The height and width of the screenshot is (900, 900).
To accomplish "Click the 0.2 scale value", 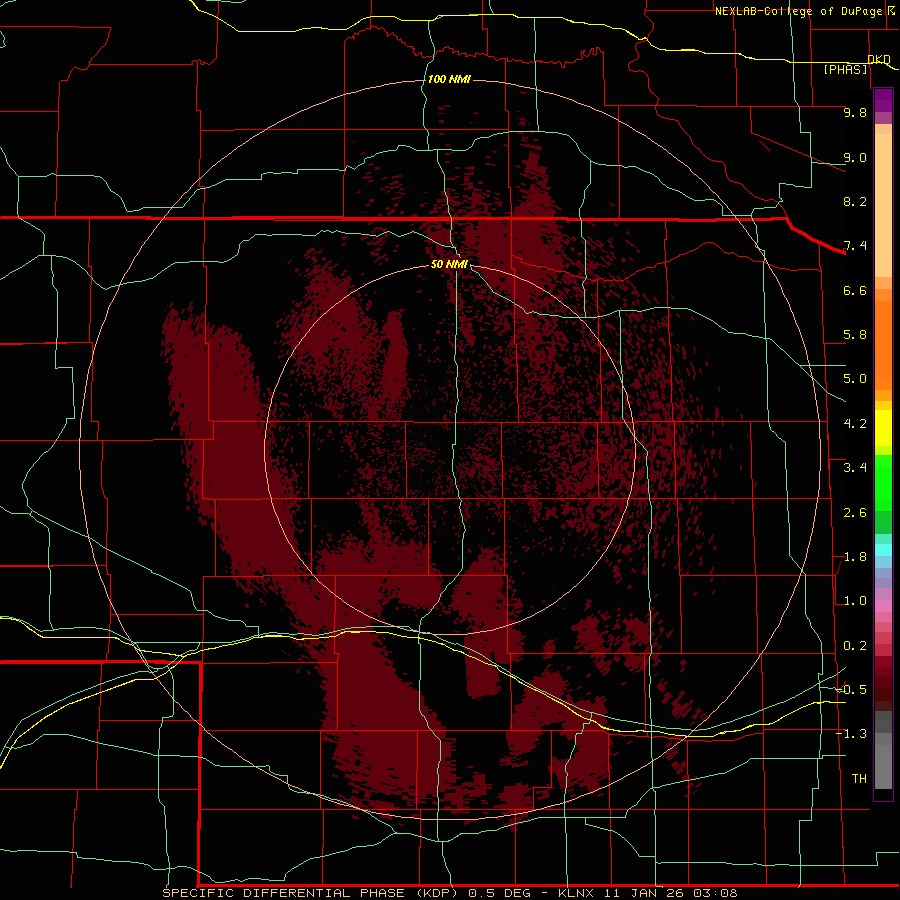I will click(855, 646).
